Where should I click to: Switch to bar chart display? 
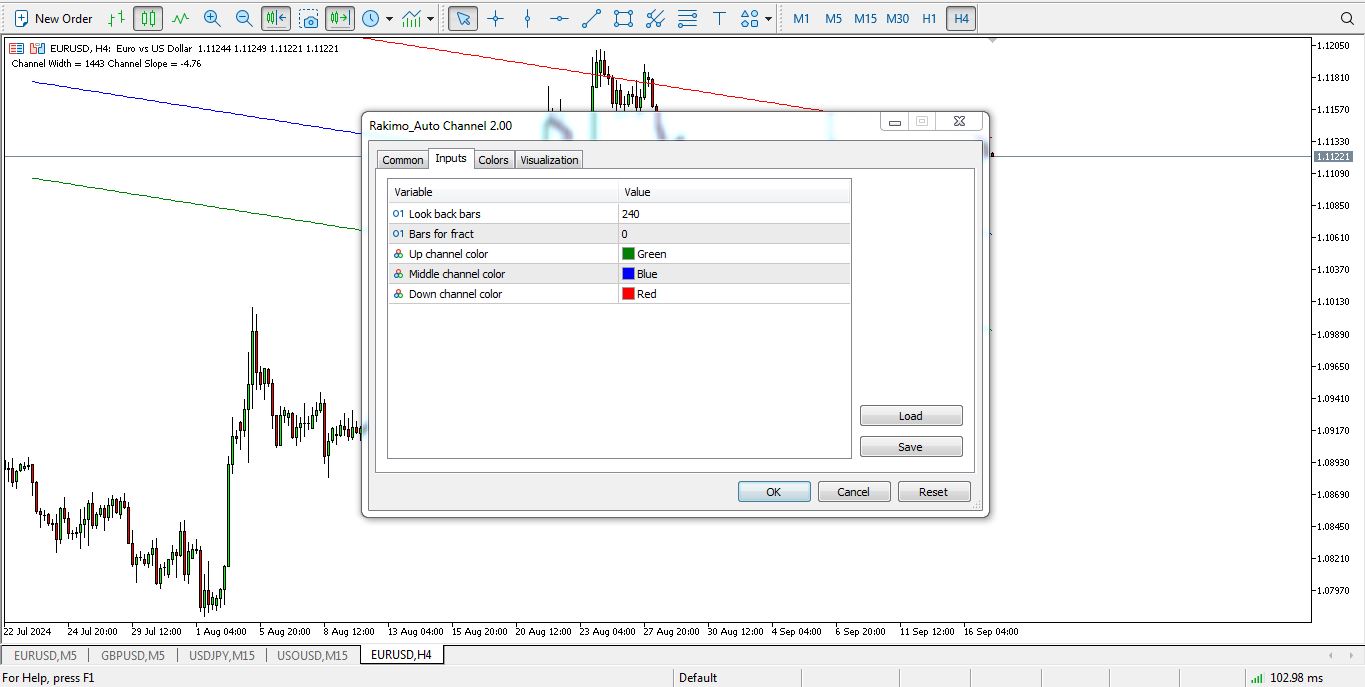(117, 18)
